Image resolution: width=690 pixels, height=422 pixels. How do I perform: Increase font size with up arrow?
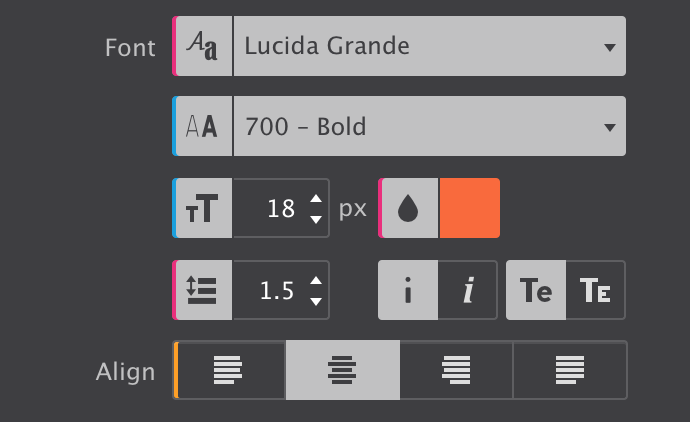316,198
